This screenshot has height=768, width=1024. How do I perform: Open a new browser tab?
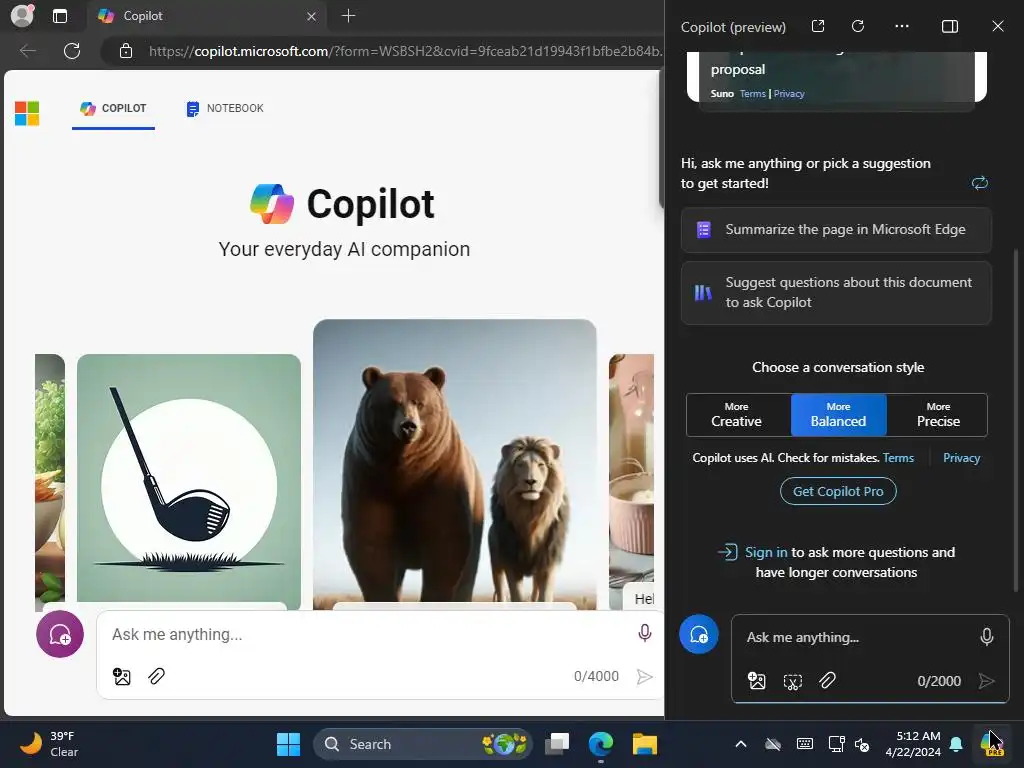click(x=348, y=16)
